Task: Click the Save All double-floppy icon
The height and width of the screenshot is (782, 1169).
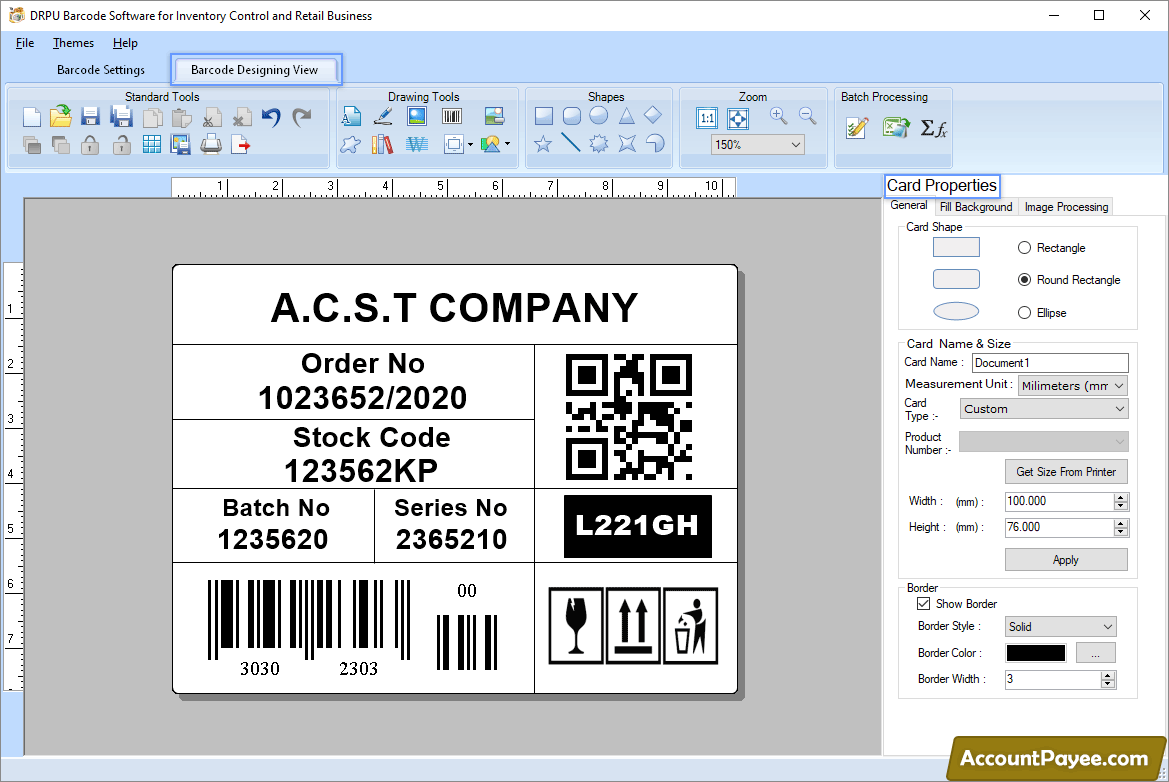Action: [x=121, y=116]
